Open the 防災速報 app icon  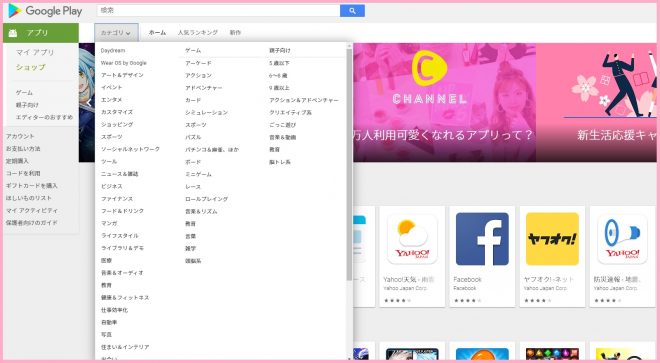coord(622,239)
